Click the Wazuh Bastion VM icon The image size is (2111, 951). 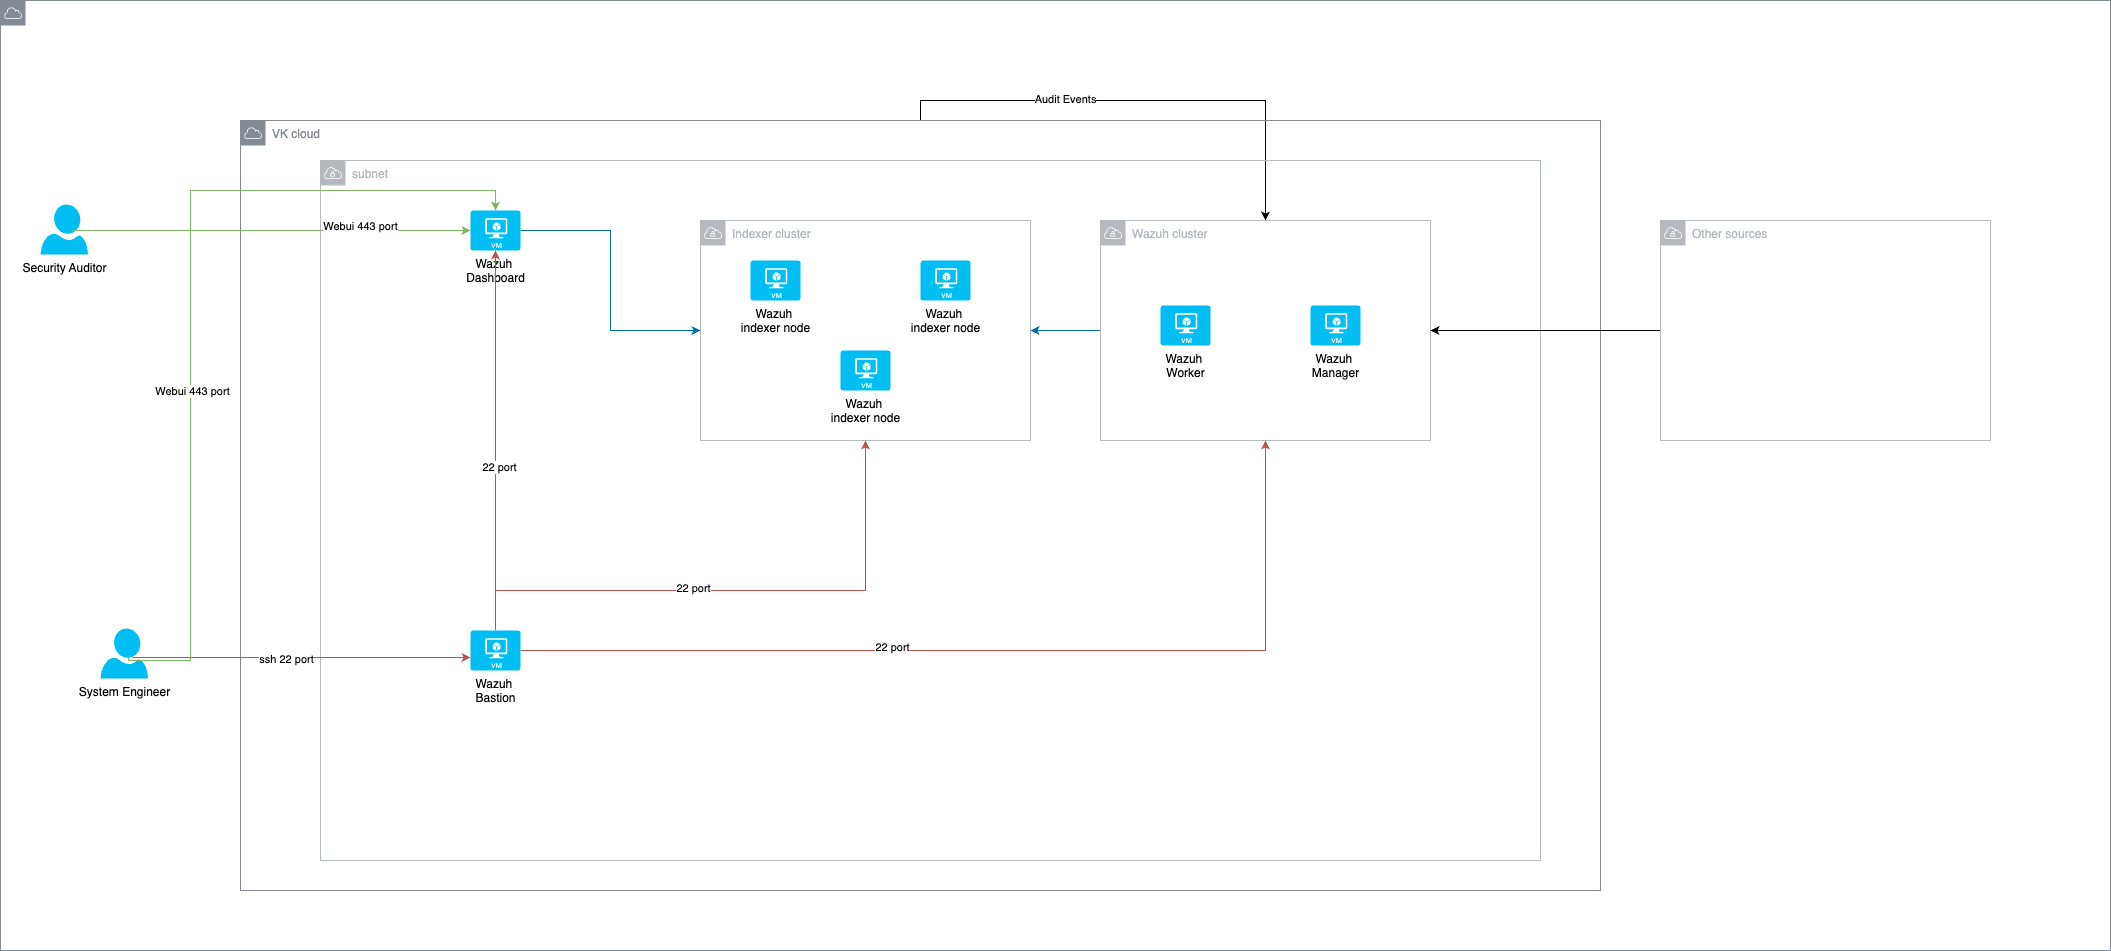(x=495, y=650)
